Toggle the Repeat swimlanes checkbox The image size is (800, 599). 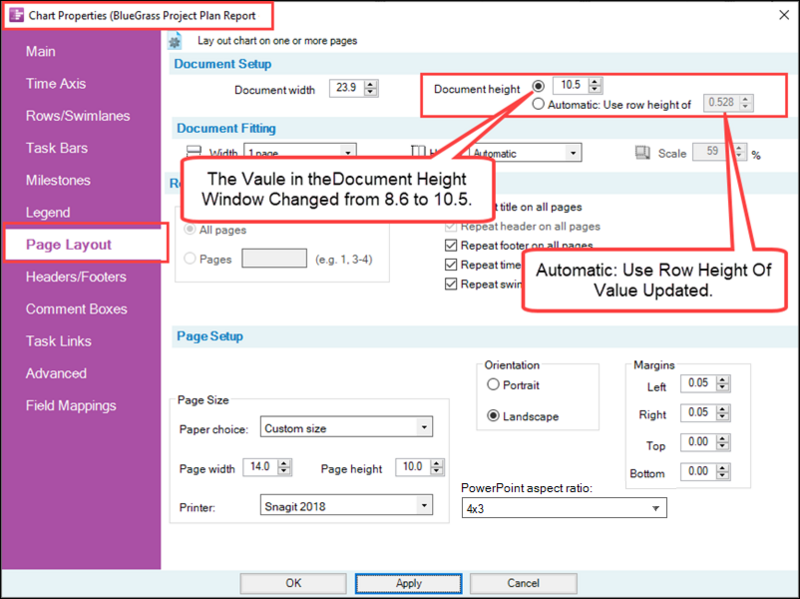[451, 284]
